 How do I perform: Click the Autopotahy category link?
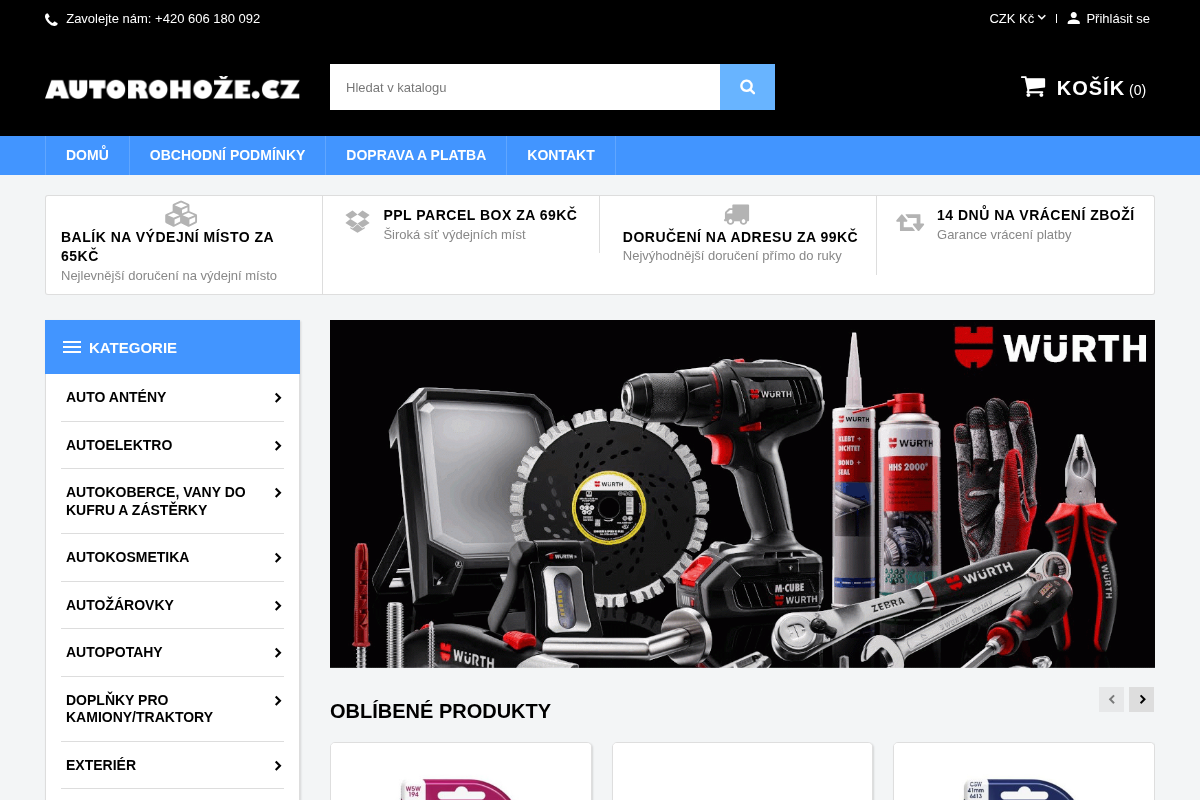point(114,652)
